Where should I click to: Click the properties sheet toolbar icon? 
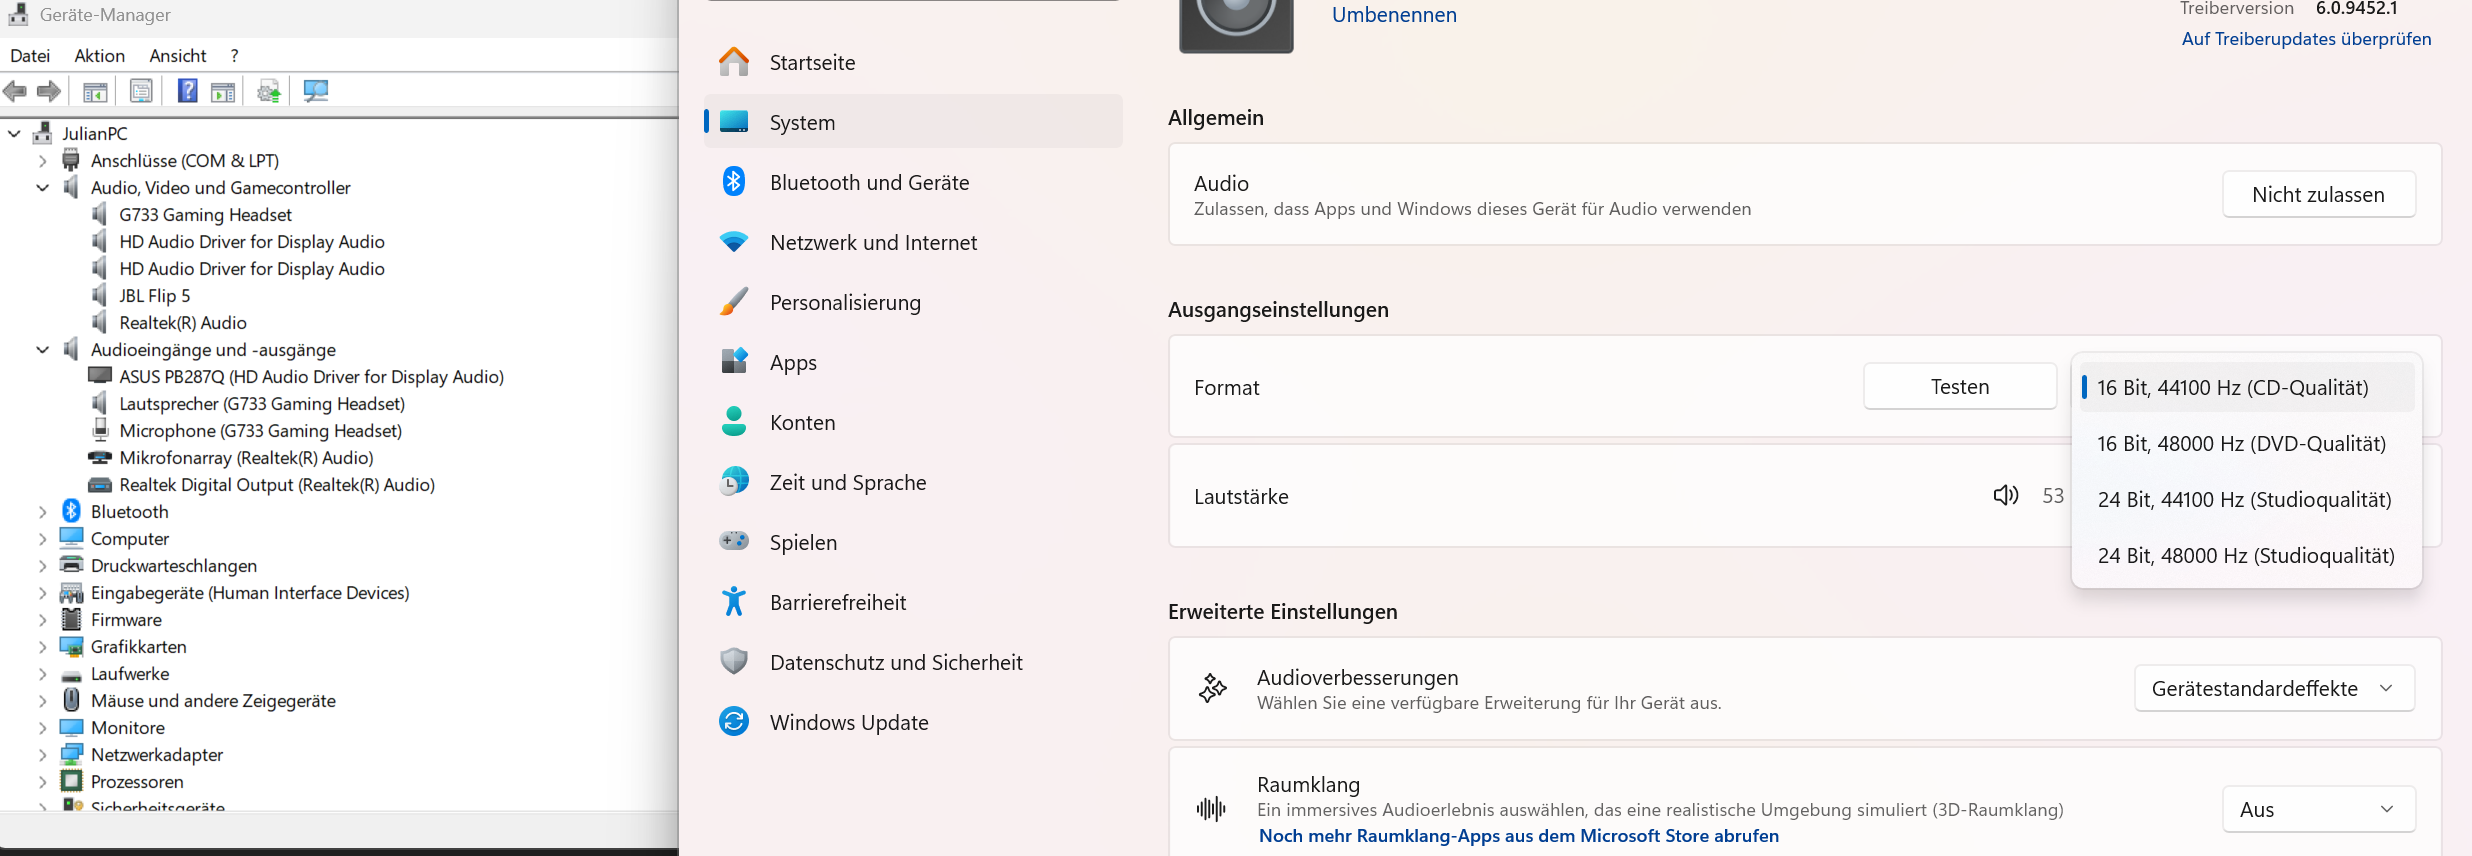click(x=141, y=91)
